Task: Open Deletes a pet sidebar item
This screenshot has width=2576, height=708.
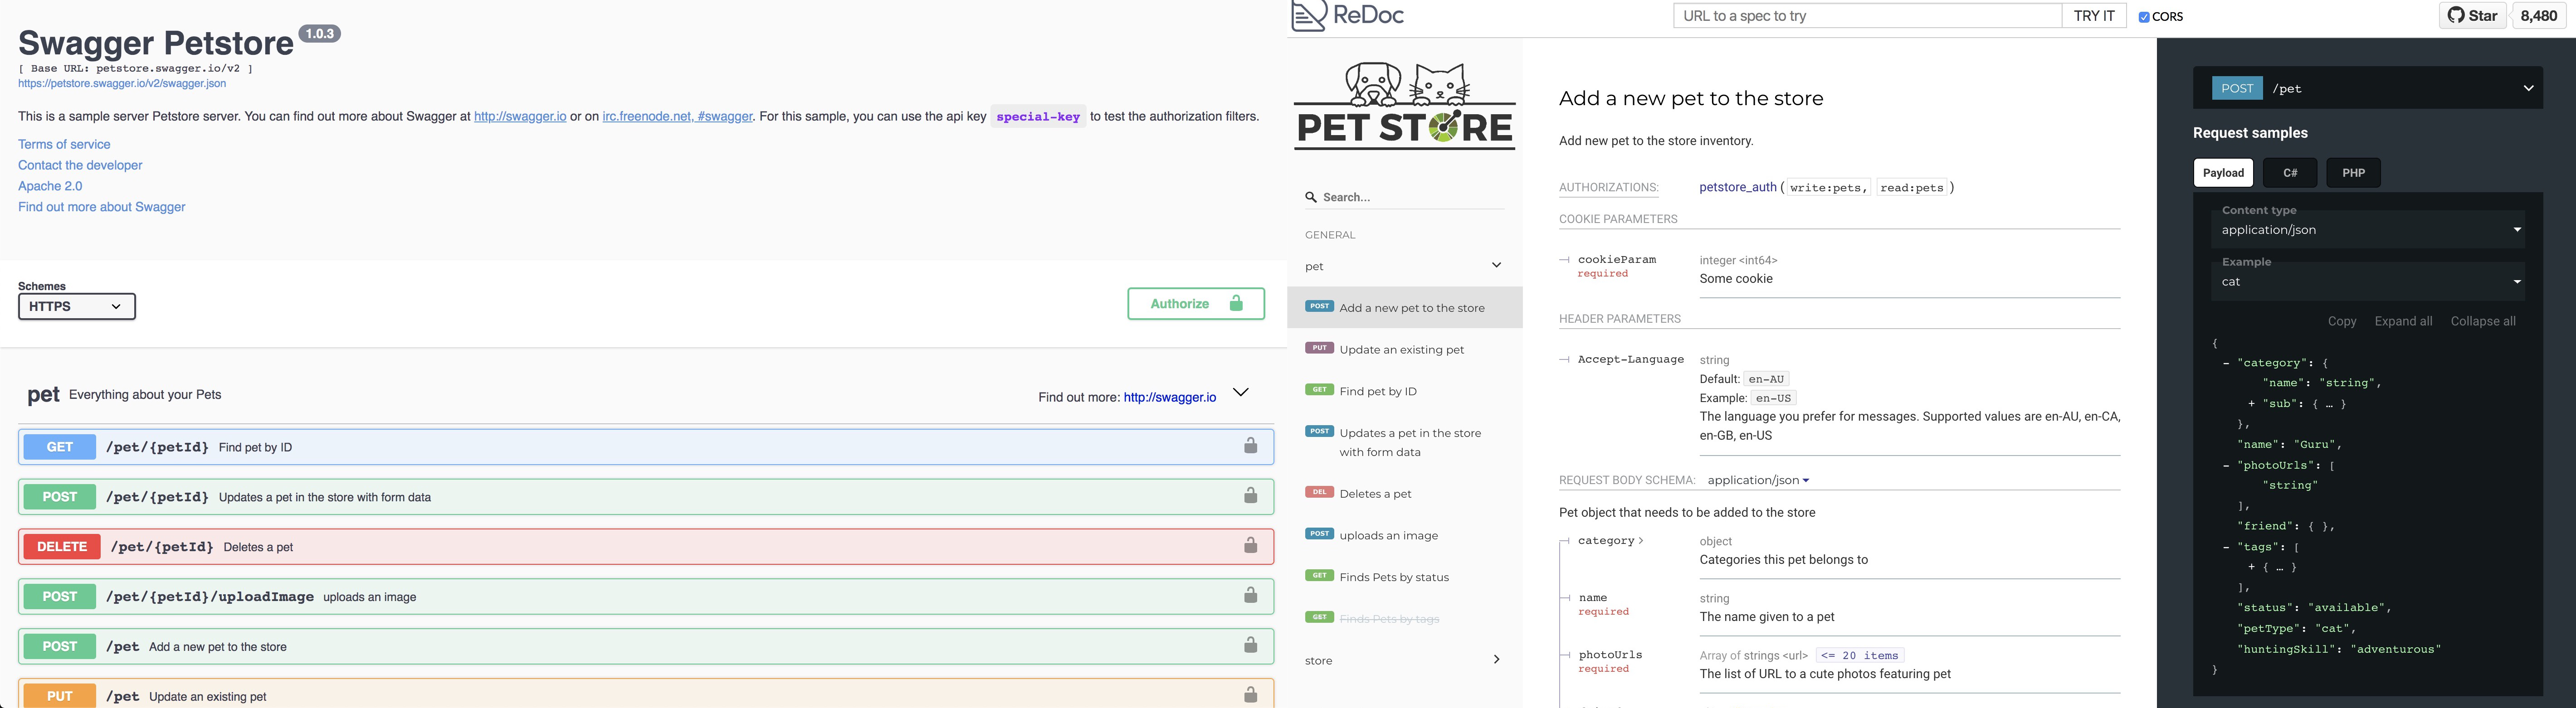Action: point(1404,493)
